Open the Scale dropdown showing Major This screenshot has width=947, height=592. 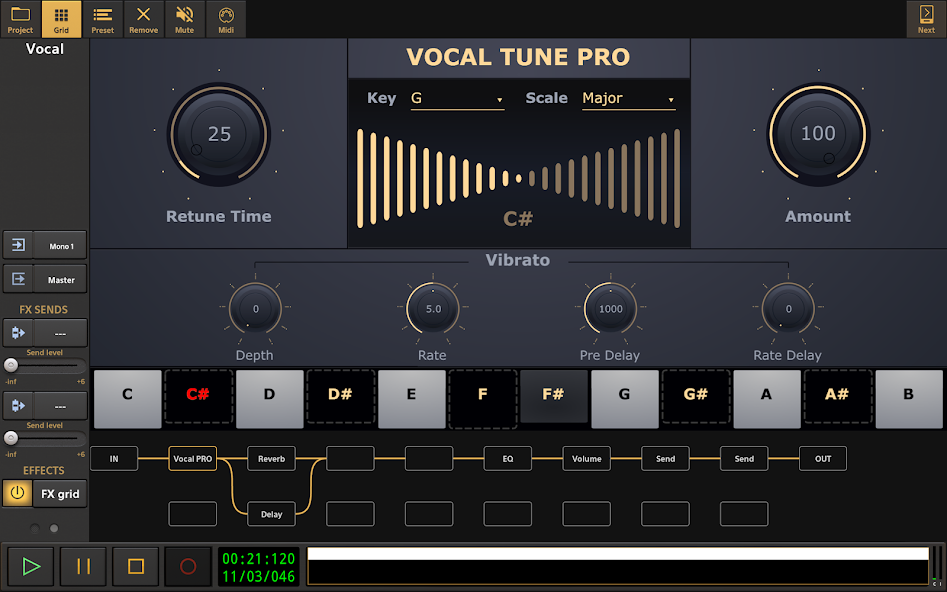coord(628,98)
